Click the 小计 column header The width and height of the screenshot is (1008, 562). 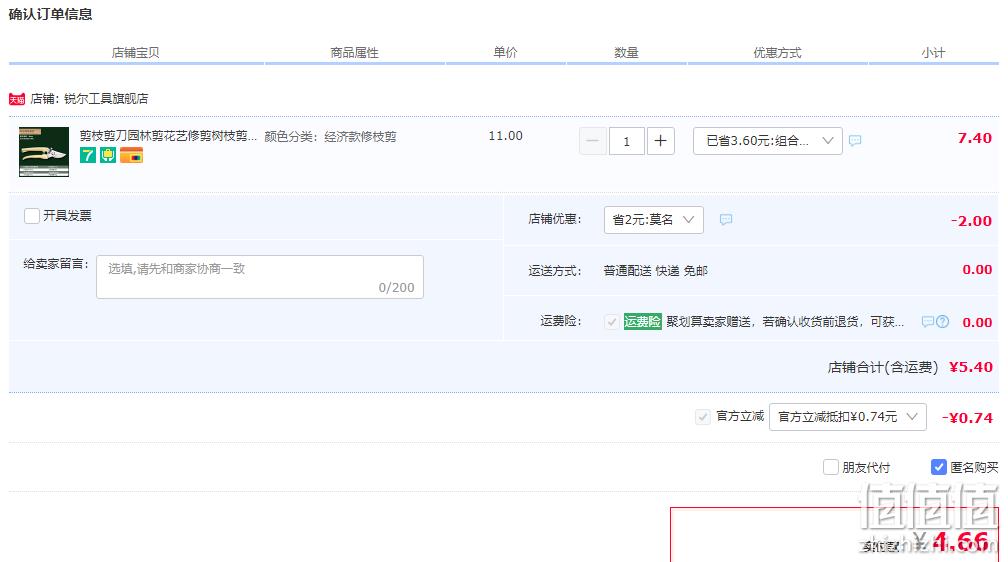(933, 53)
